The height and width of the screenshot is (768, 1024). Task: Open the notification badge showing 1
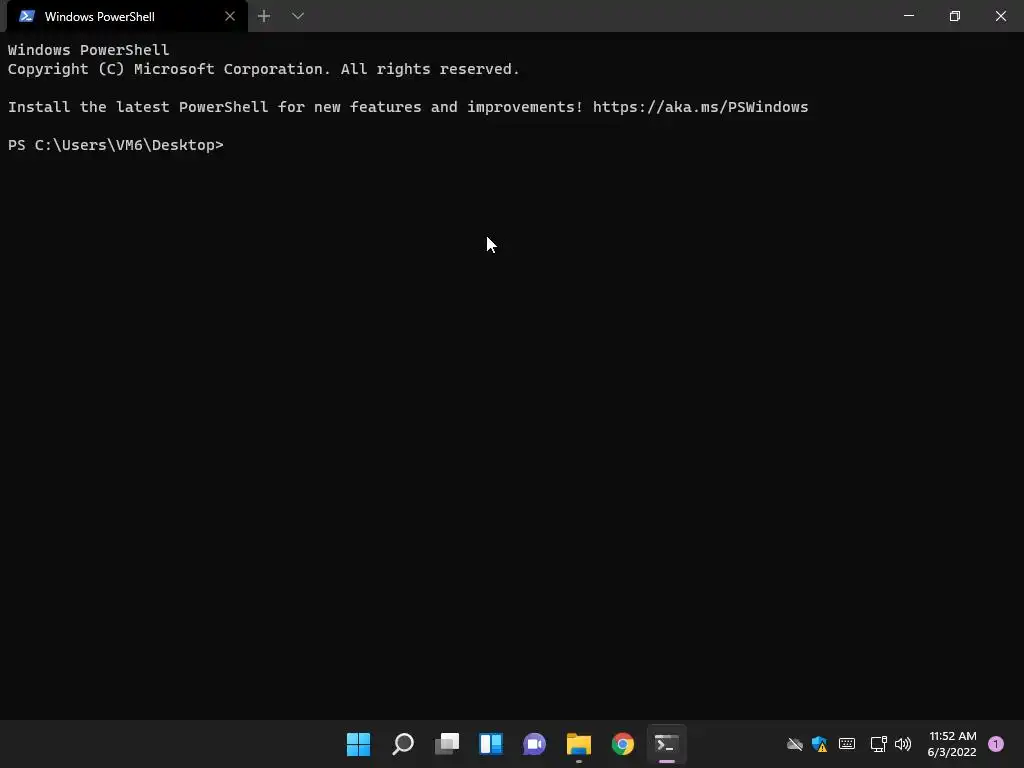pos(996,744)
